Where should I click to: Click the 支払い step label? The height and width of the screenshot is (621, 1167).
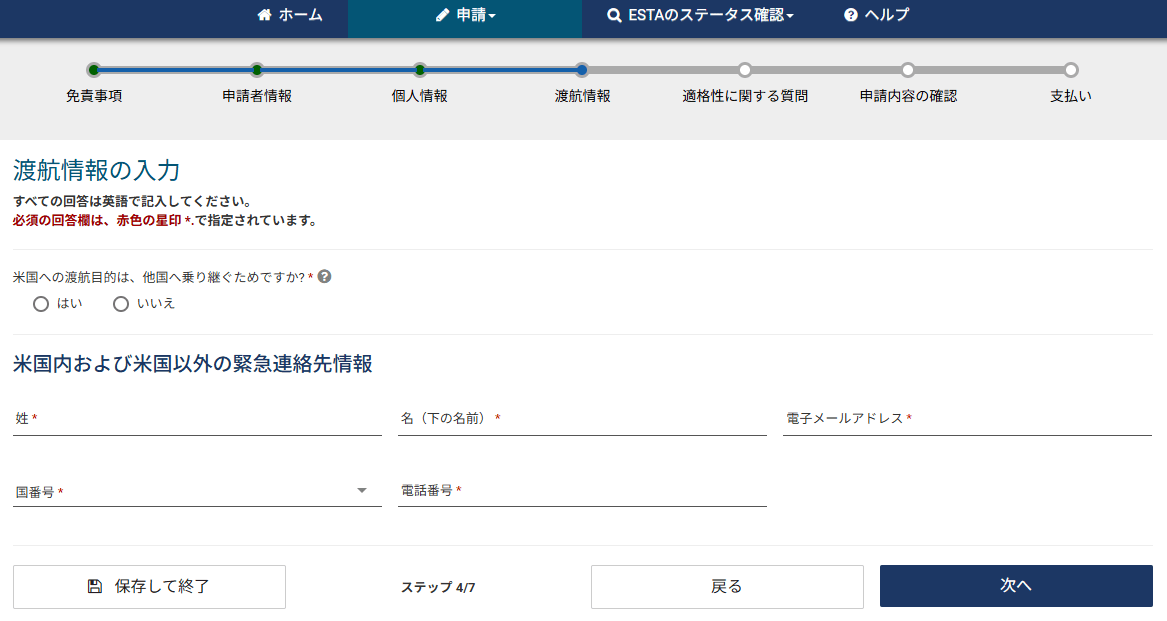[1071, 96]
